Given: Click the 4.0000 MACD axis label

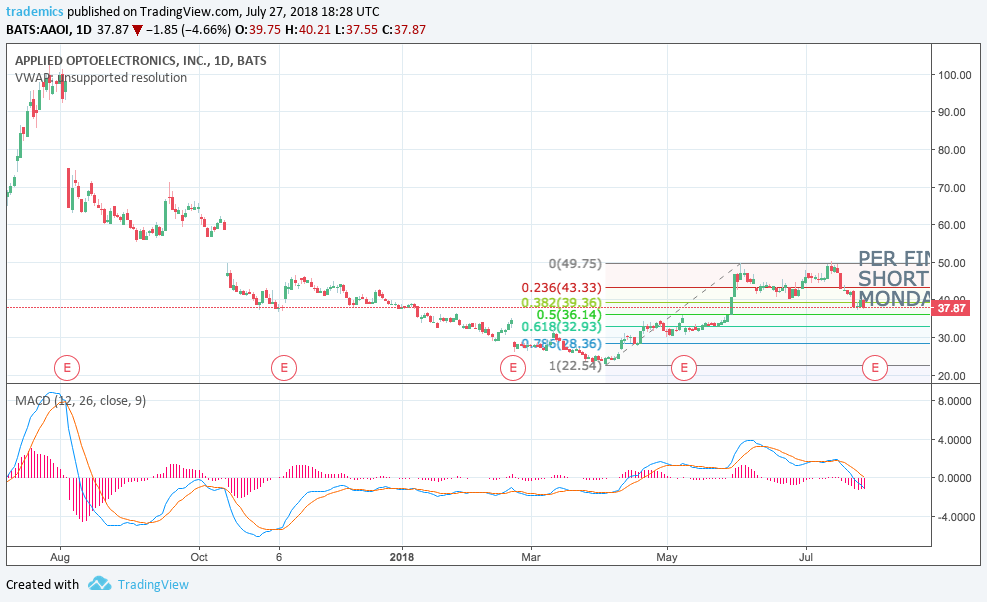Looking at the screenshot, I should (954, 440).
